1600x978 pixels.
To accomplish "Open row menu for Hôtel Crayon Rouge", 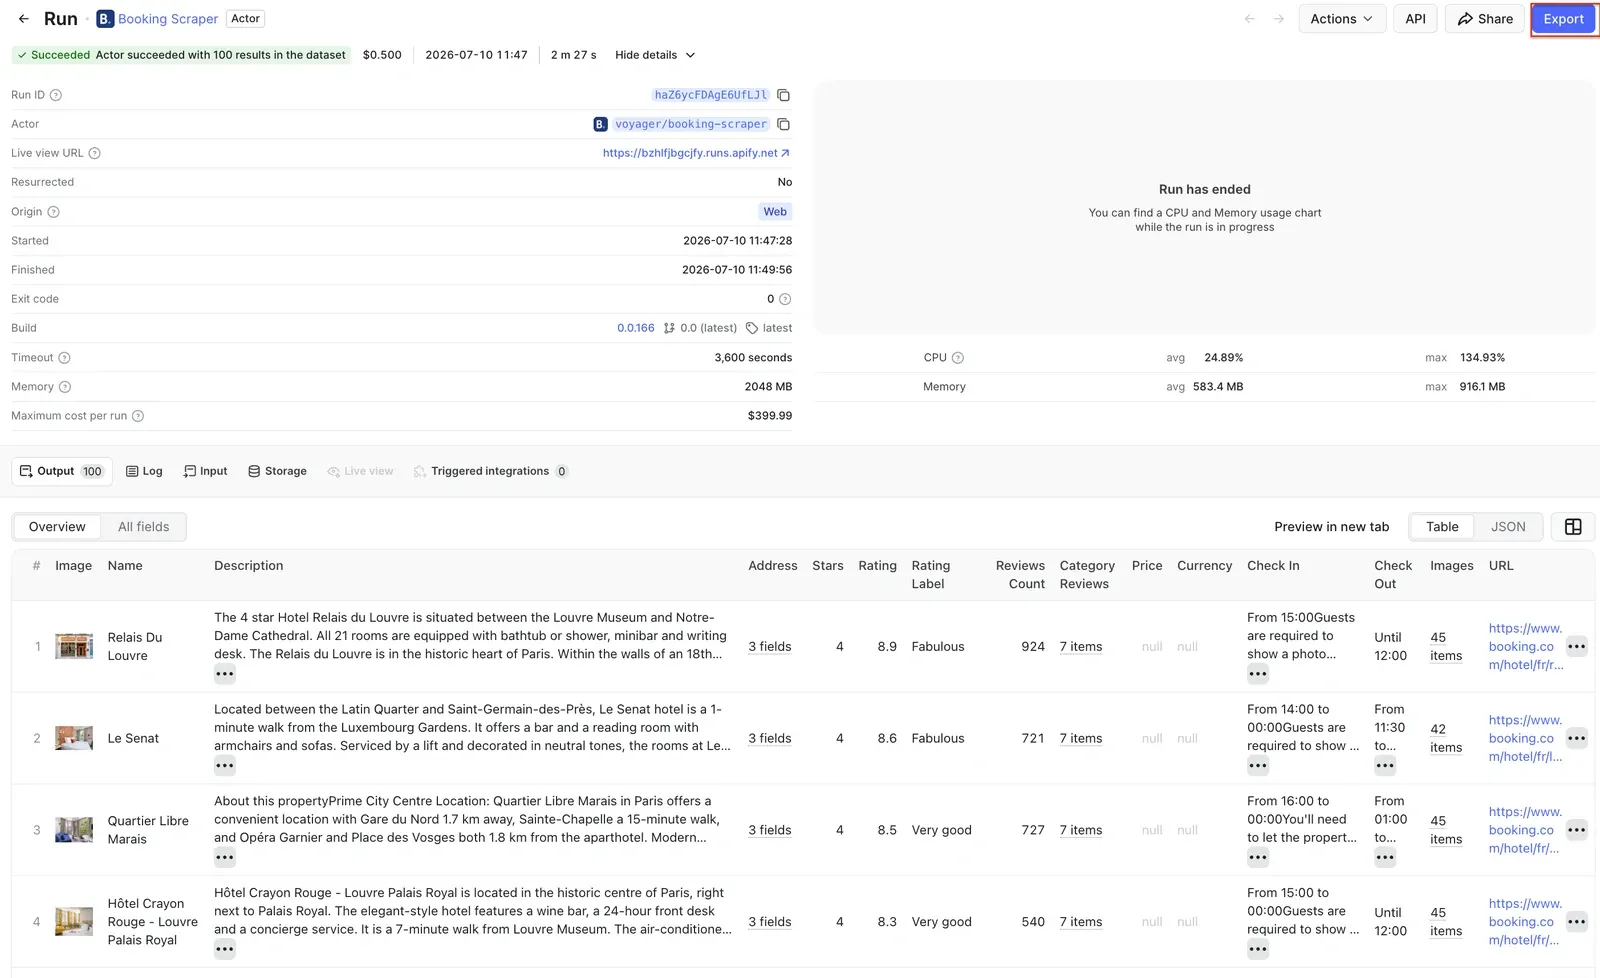I will pyautogui.click(x=1577, y=922).
